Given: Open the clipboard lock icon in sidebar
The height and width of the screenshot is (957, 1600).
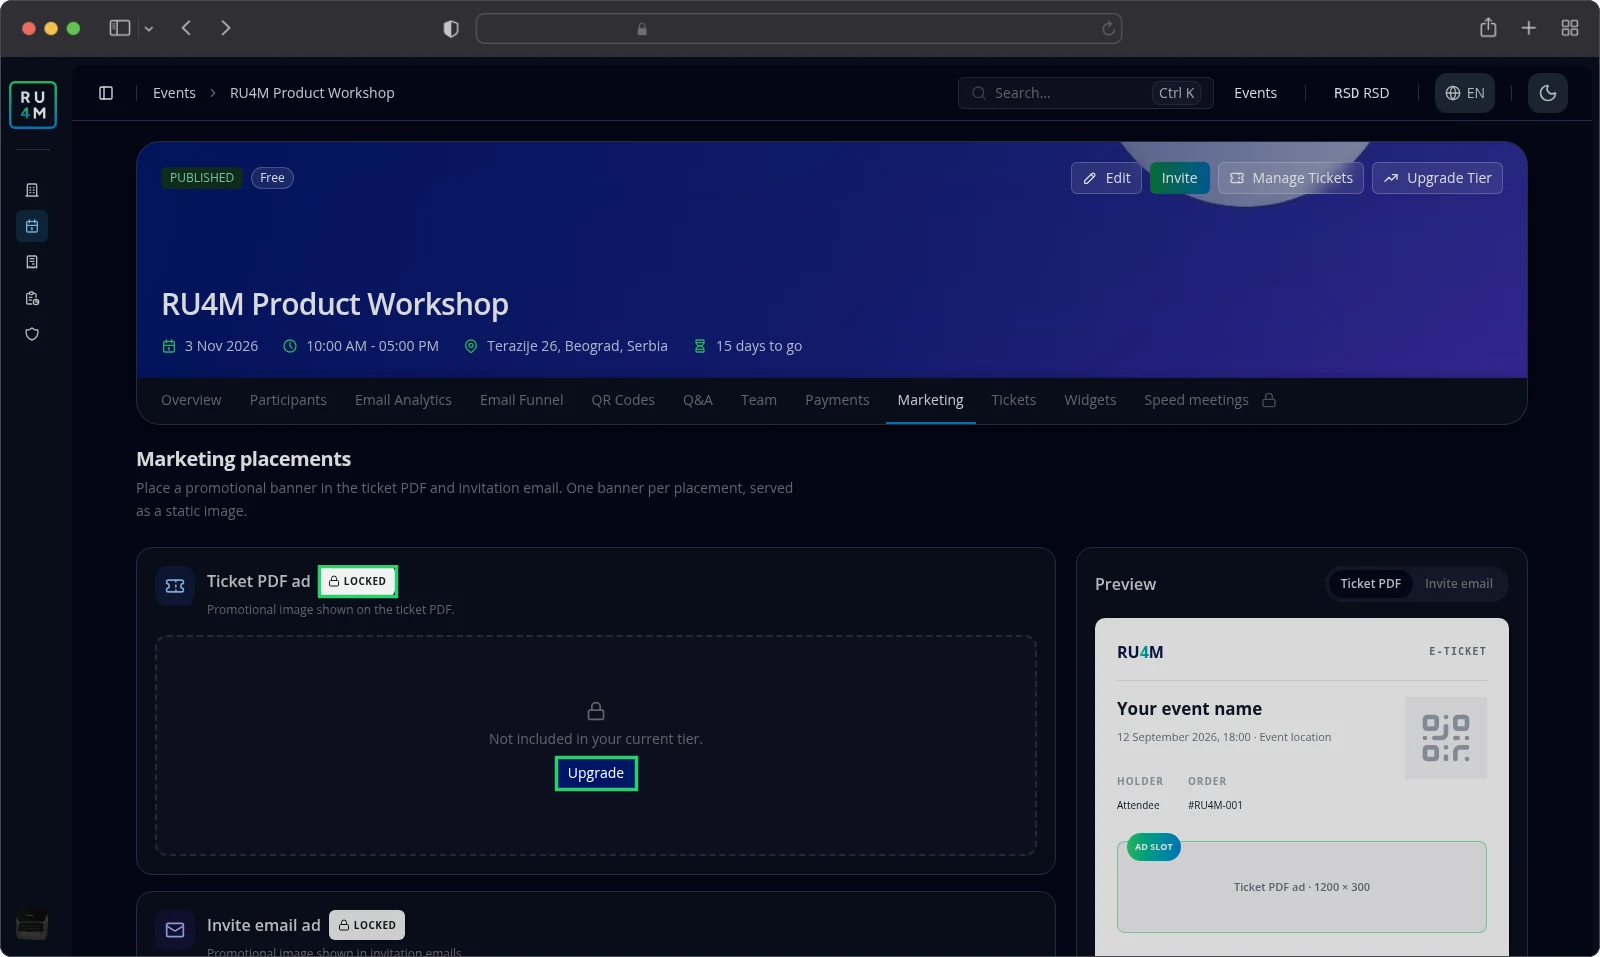Looking at the screenshot, I should pos(32,298).
